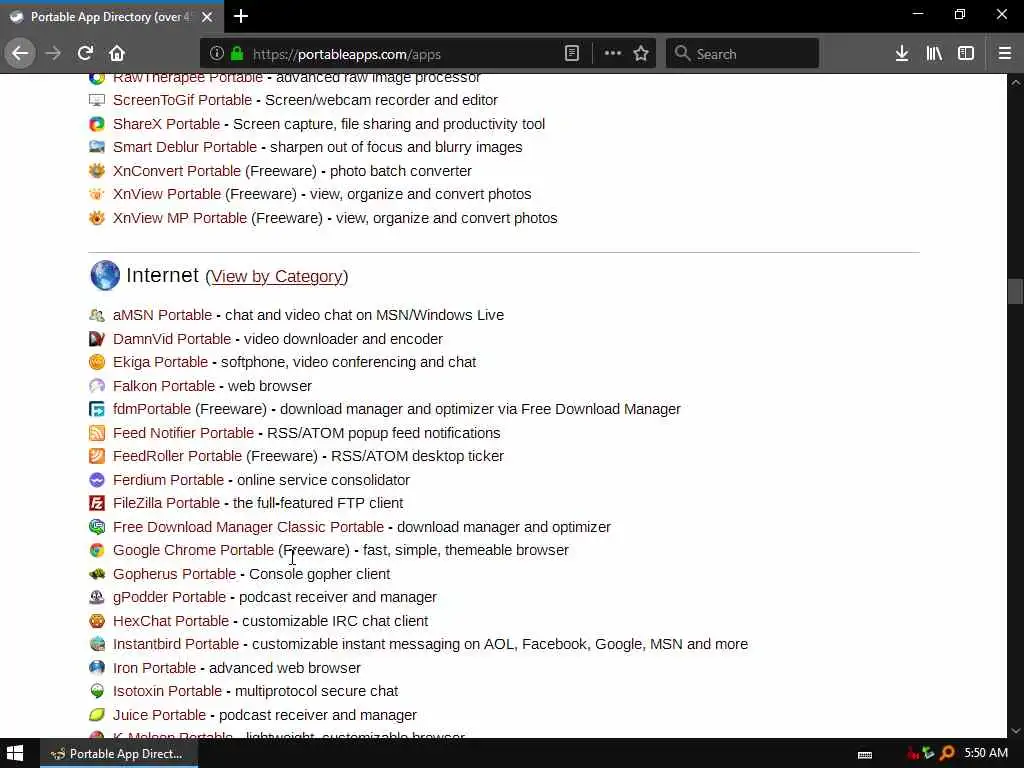The image size is (1024, 768).
Task: Click the Internet globe category icon
Action: coord(105,275)
